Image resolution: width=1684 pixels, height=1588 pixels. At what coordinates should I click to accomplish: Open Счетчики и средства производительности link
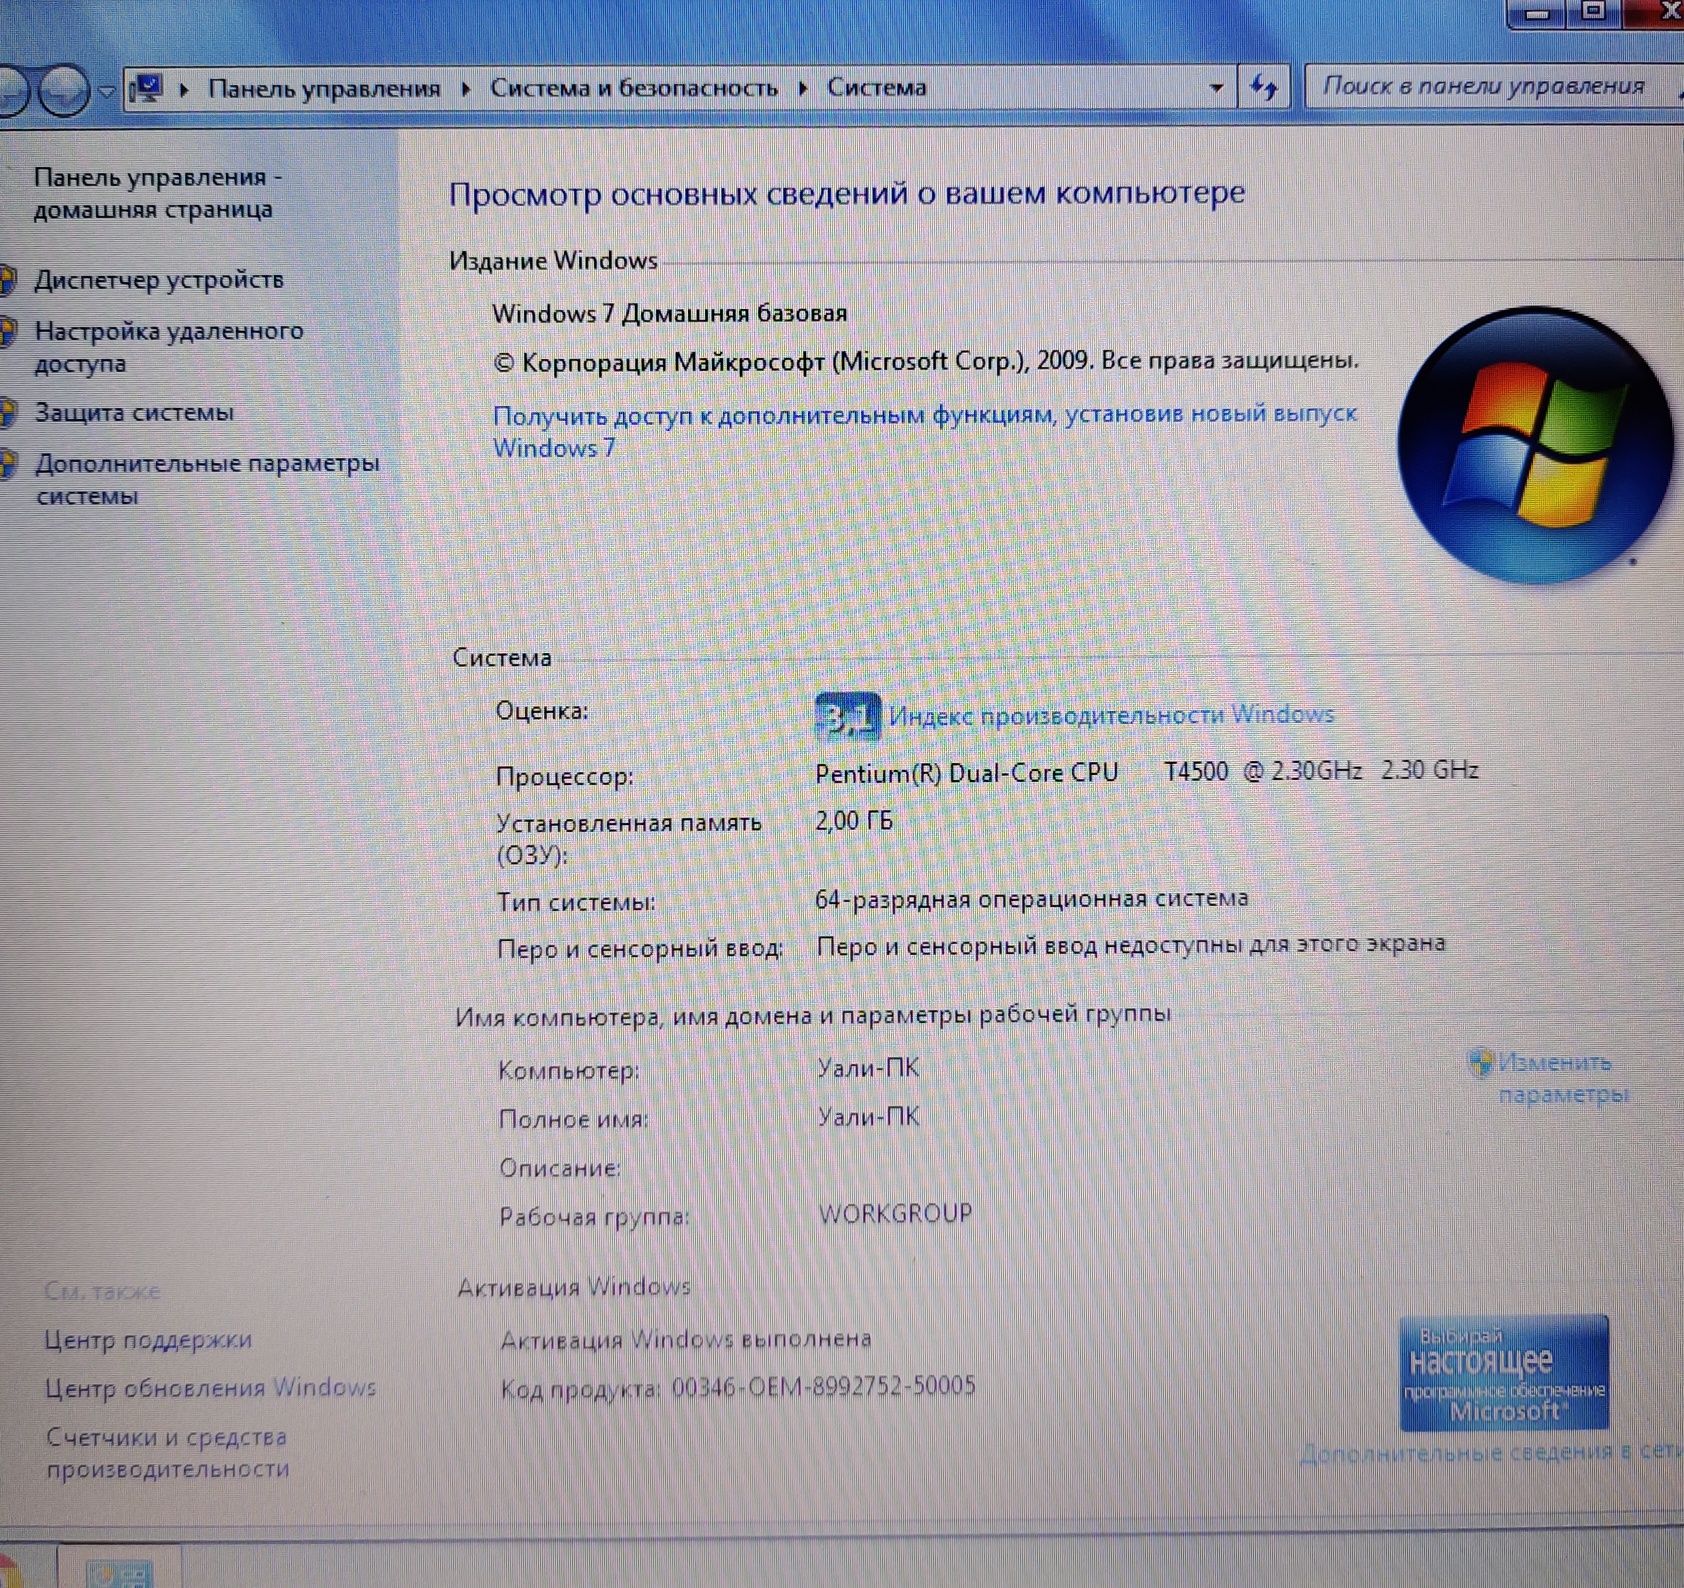(167, 1453)
